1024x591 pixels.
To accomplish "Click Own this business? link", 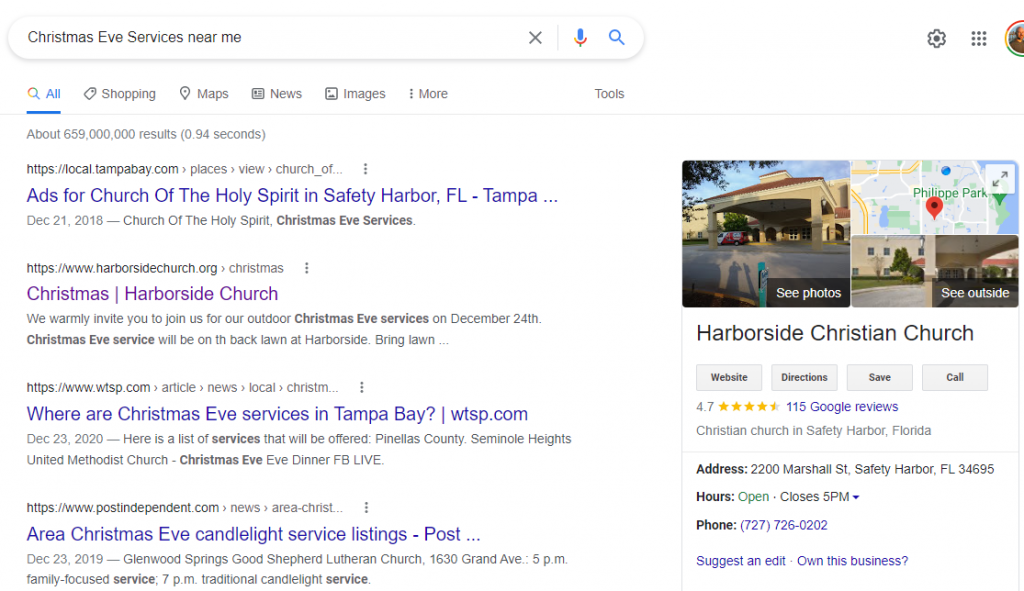I will point(852,561).
